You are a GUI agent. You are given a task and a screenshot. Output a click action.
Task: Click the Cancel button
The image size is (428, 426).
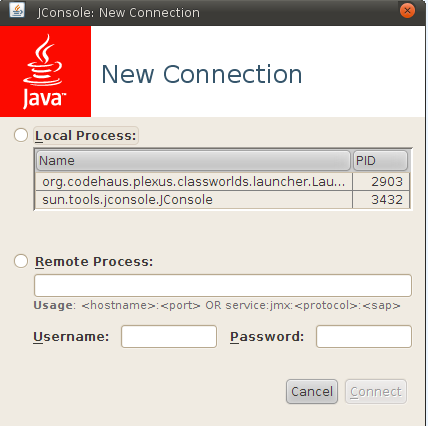(312, 392)
